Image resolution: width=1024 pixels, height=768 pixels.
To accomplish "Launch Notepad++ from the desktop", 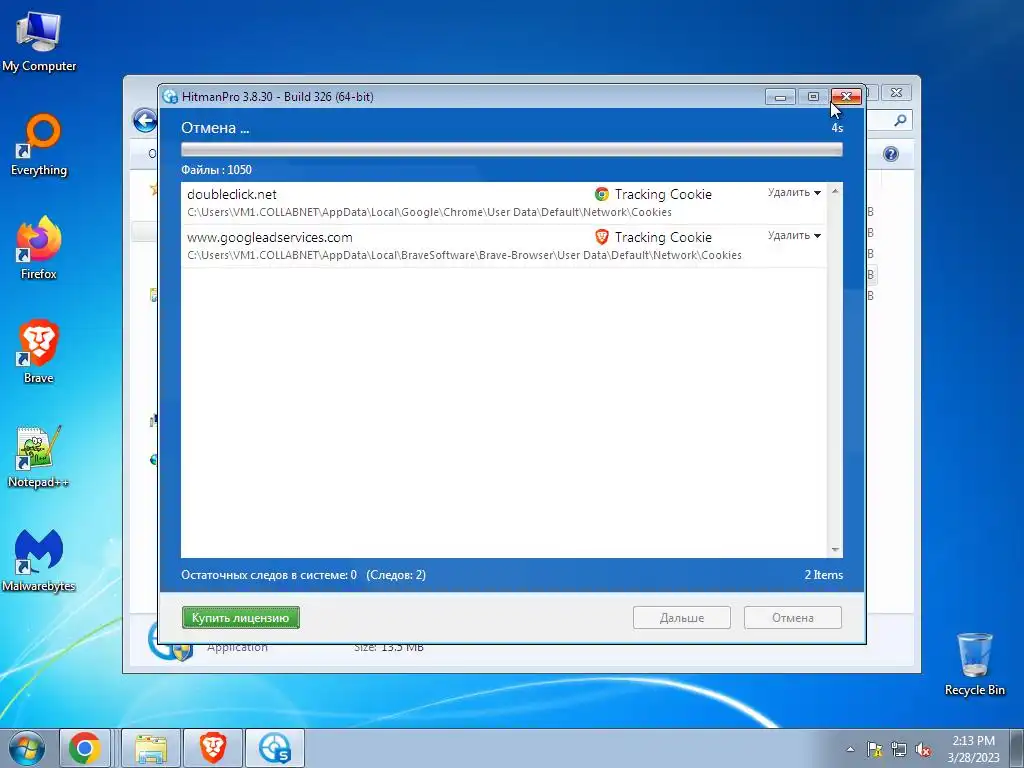I will click(x=39, y=456).
